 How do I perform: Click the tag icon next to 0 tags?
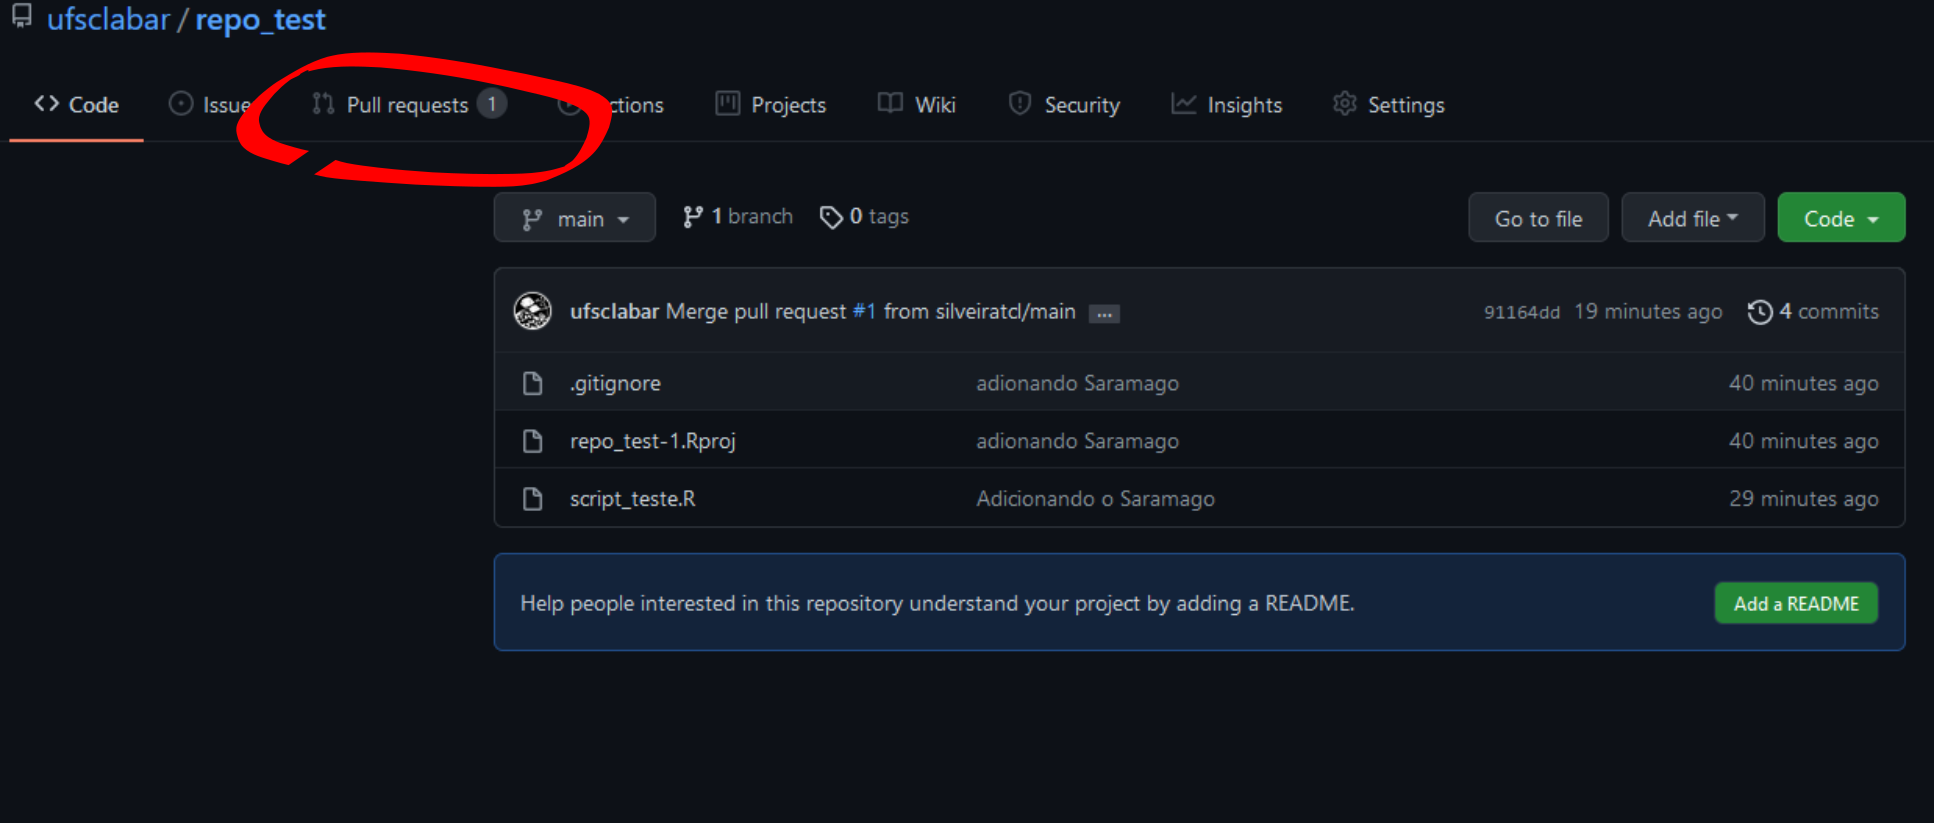(x=831, y=217)
